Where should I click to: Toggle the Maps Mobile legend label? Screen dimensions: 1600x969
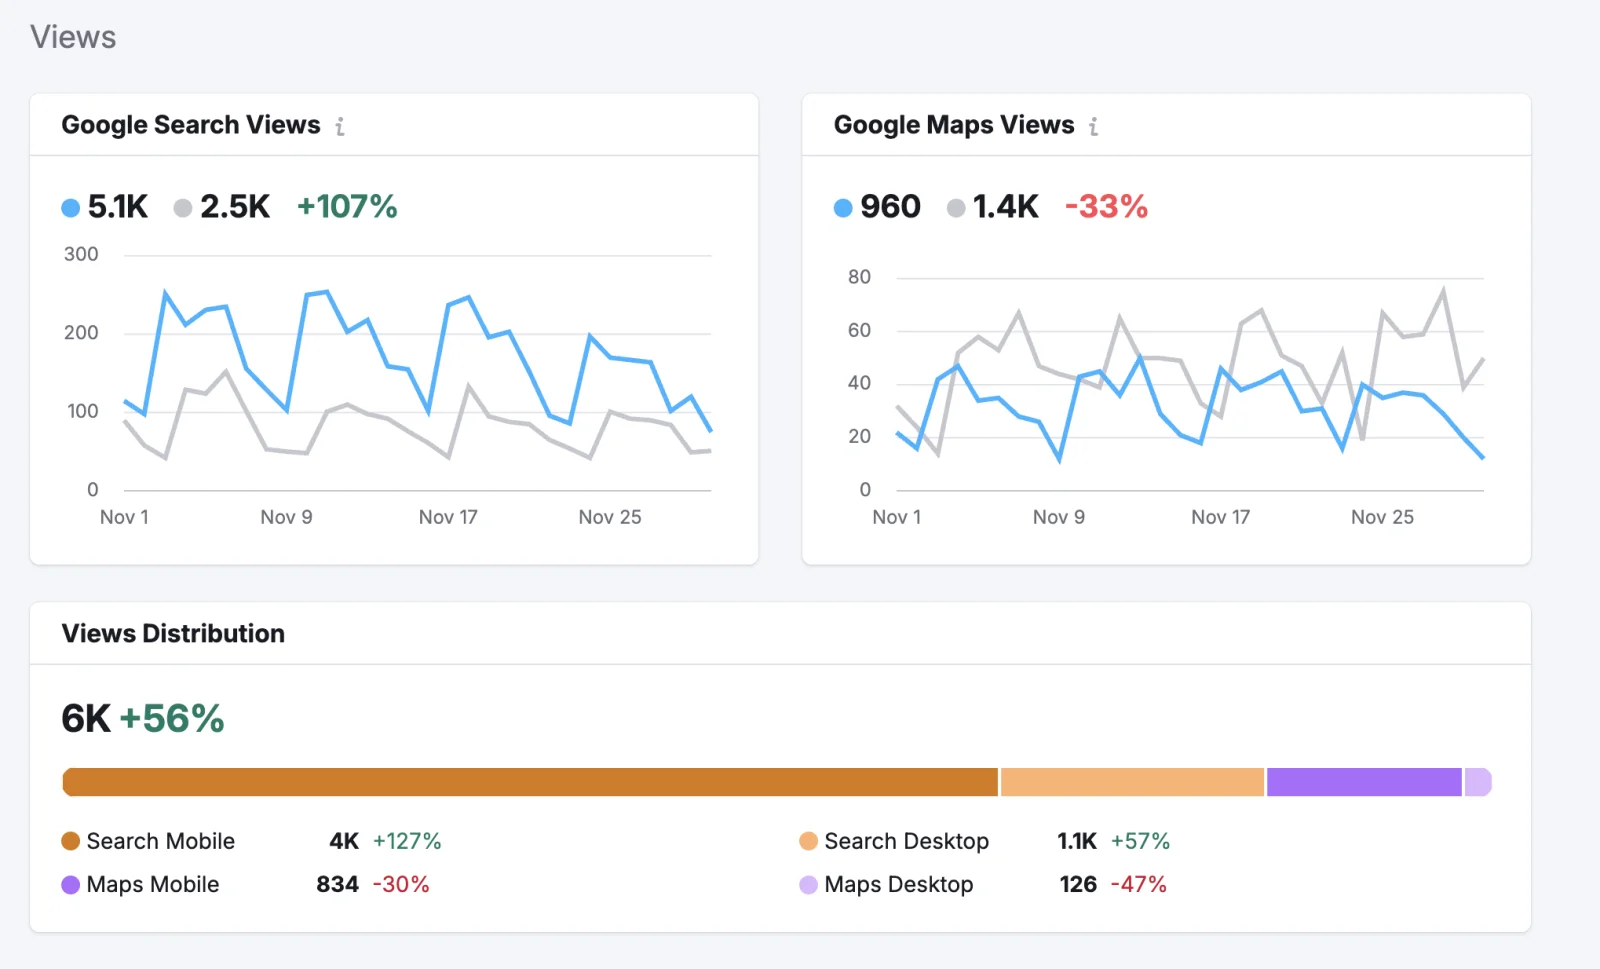click(x=152, y=885)
